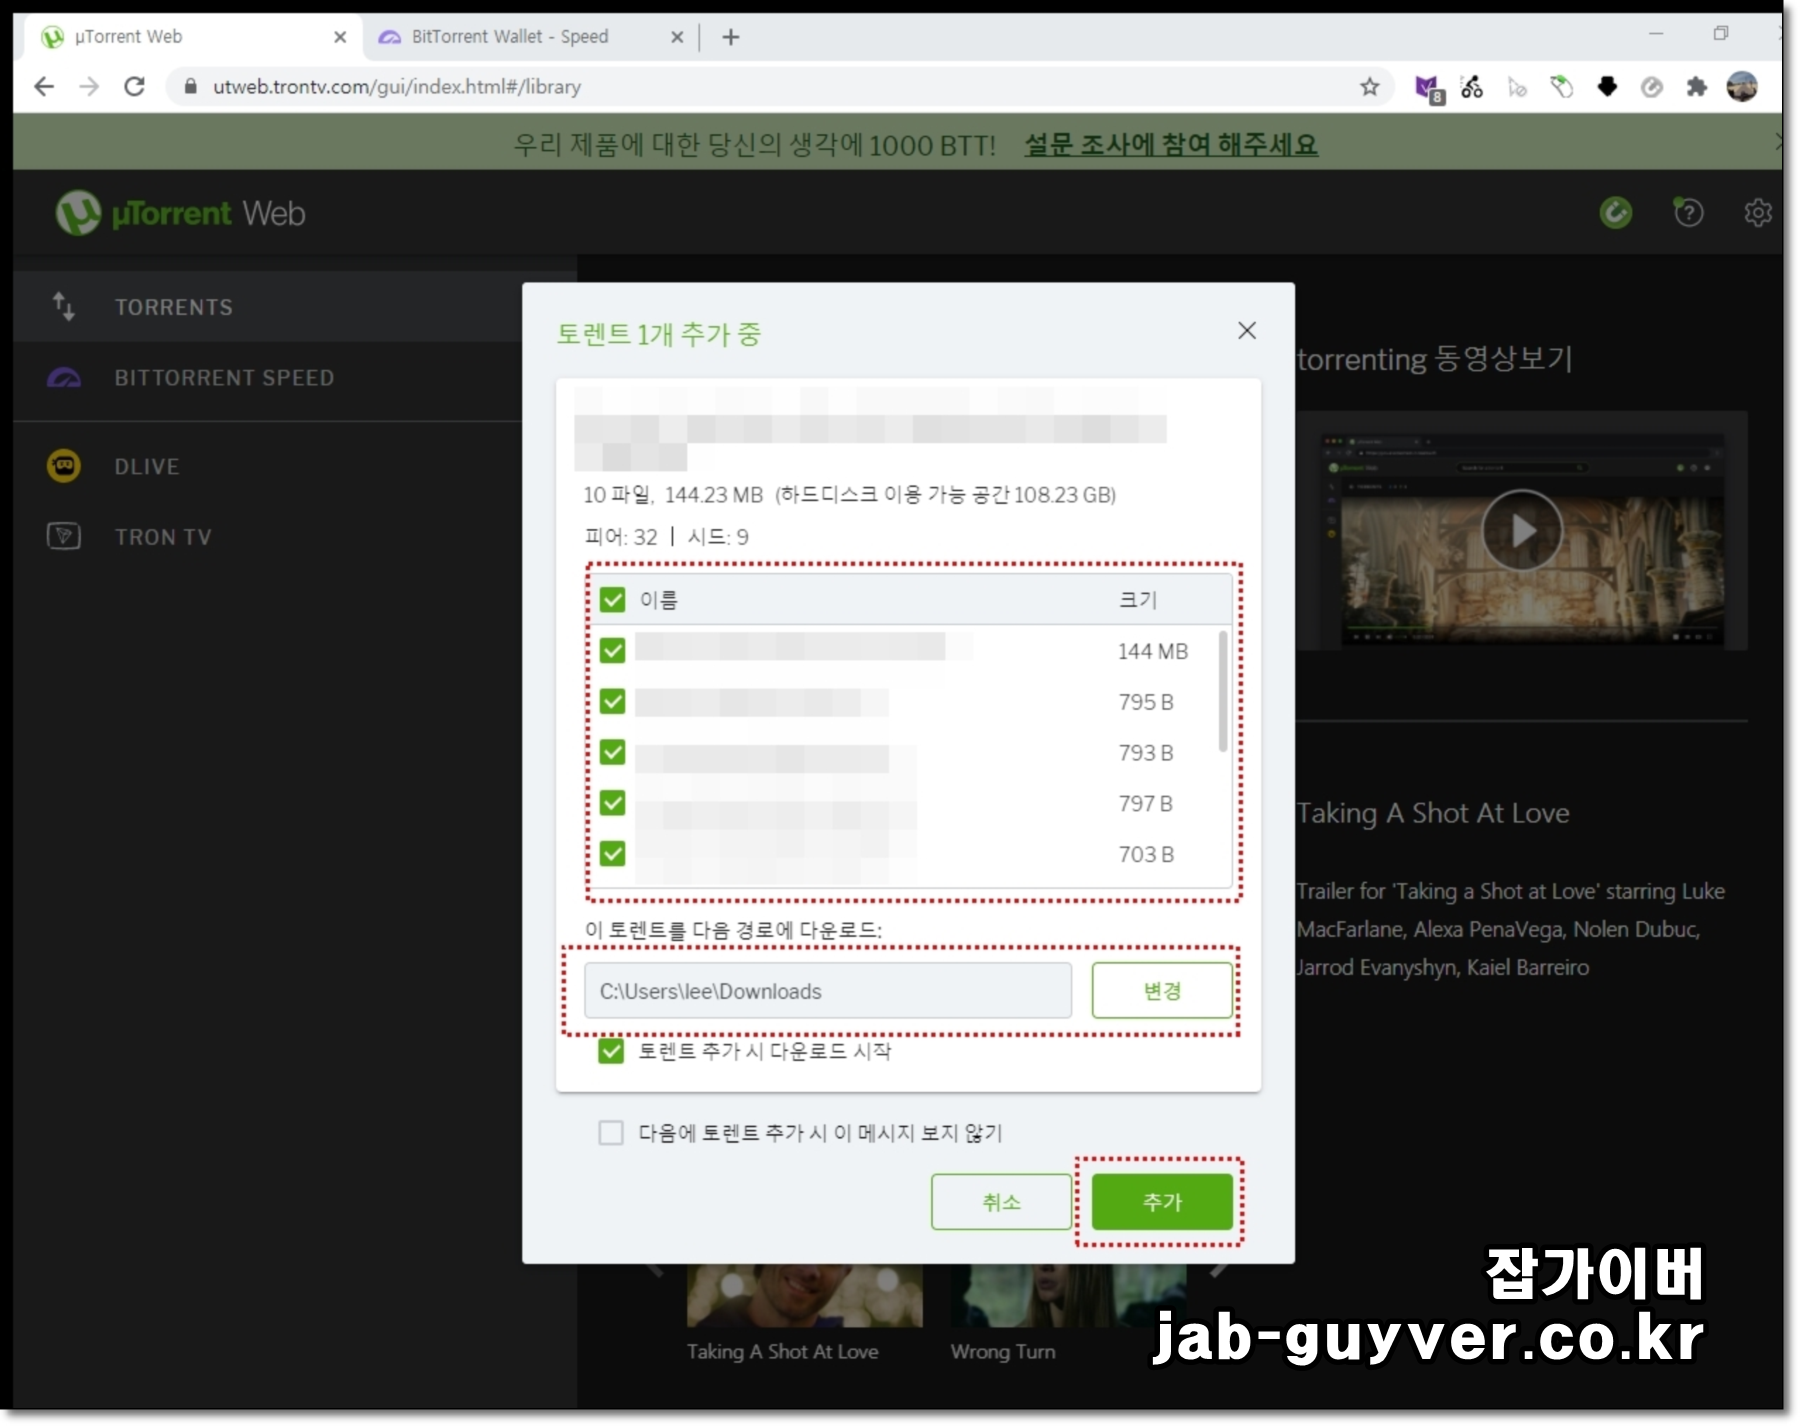Click the gray circular extension icon
1800x1426 pixels.
click(1651, 87)
